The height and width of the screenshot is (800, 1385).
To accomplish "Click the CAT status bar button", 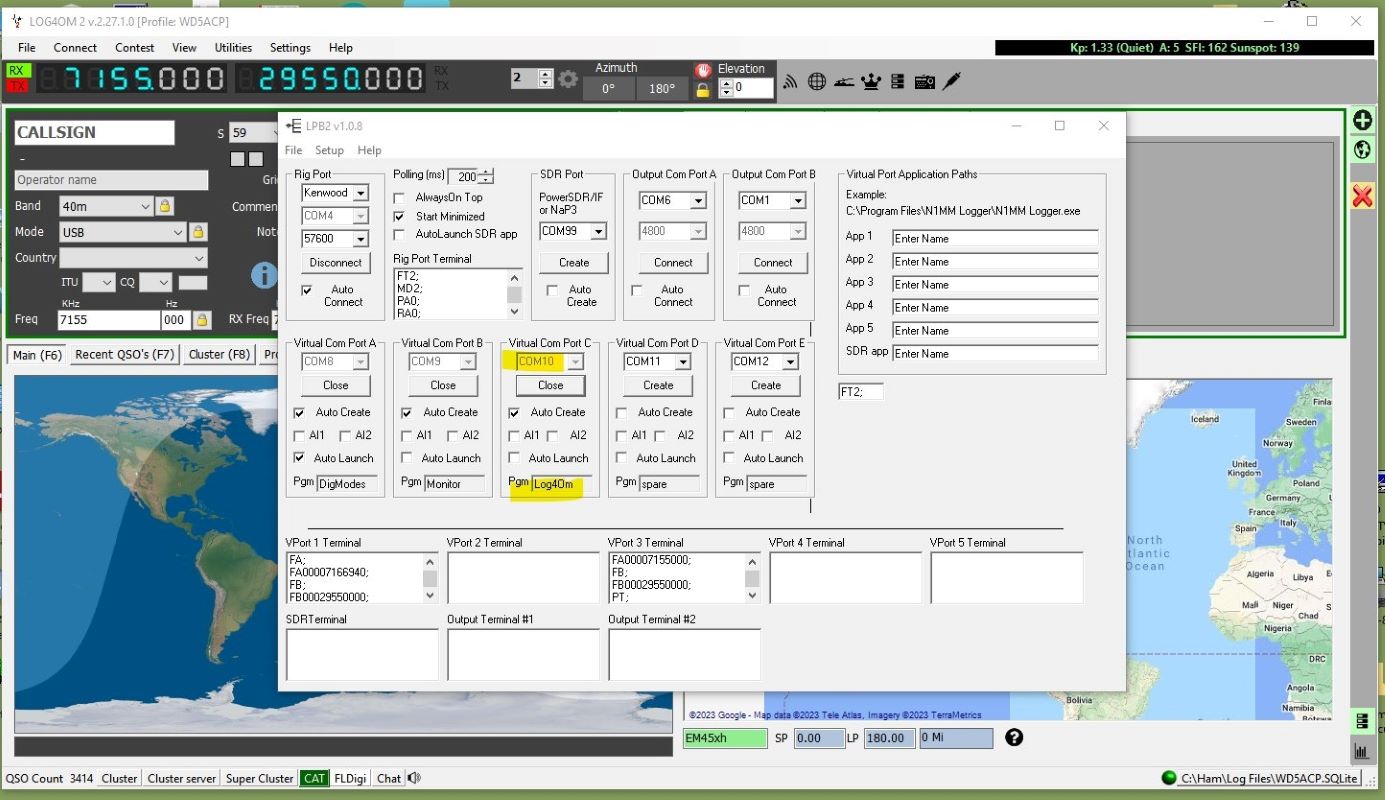I will tap(314, 778).
